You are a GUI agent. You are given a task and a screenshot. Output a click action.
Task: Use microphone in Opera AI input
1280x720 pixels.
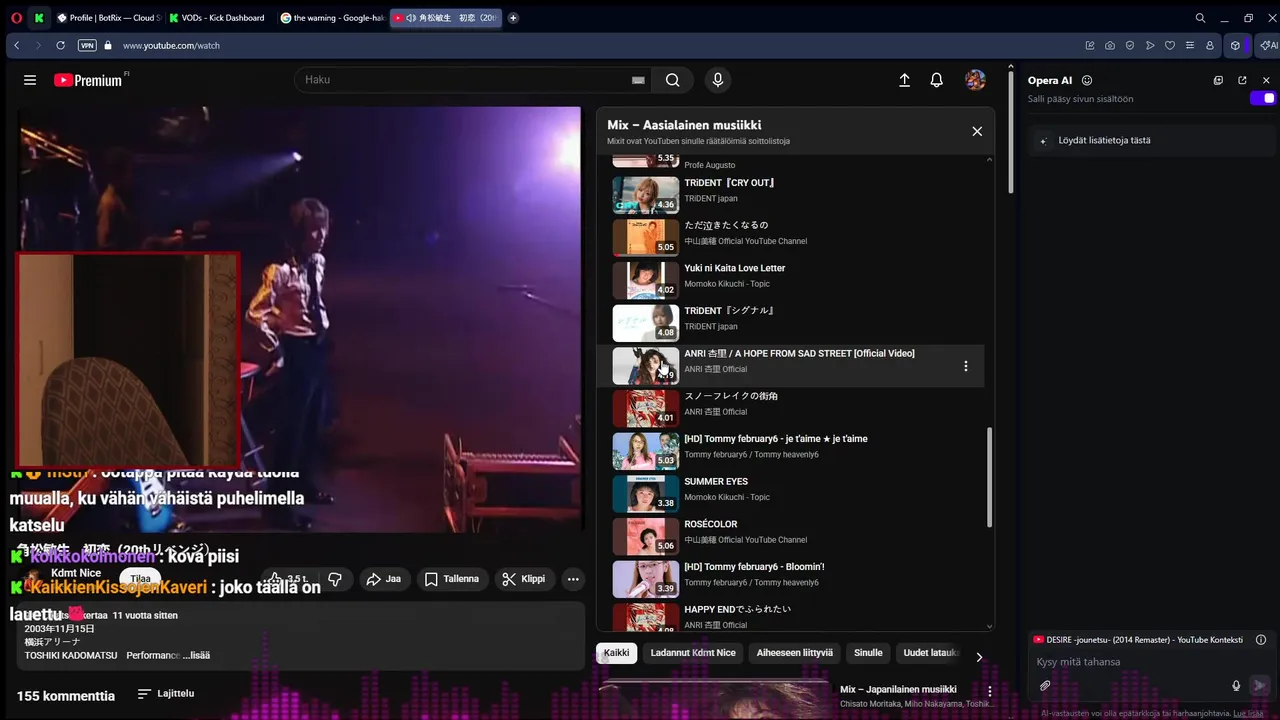pyautogui.click(x=1236, y=686)
